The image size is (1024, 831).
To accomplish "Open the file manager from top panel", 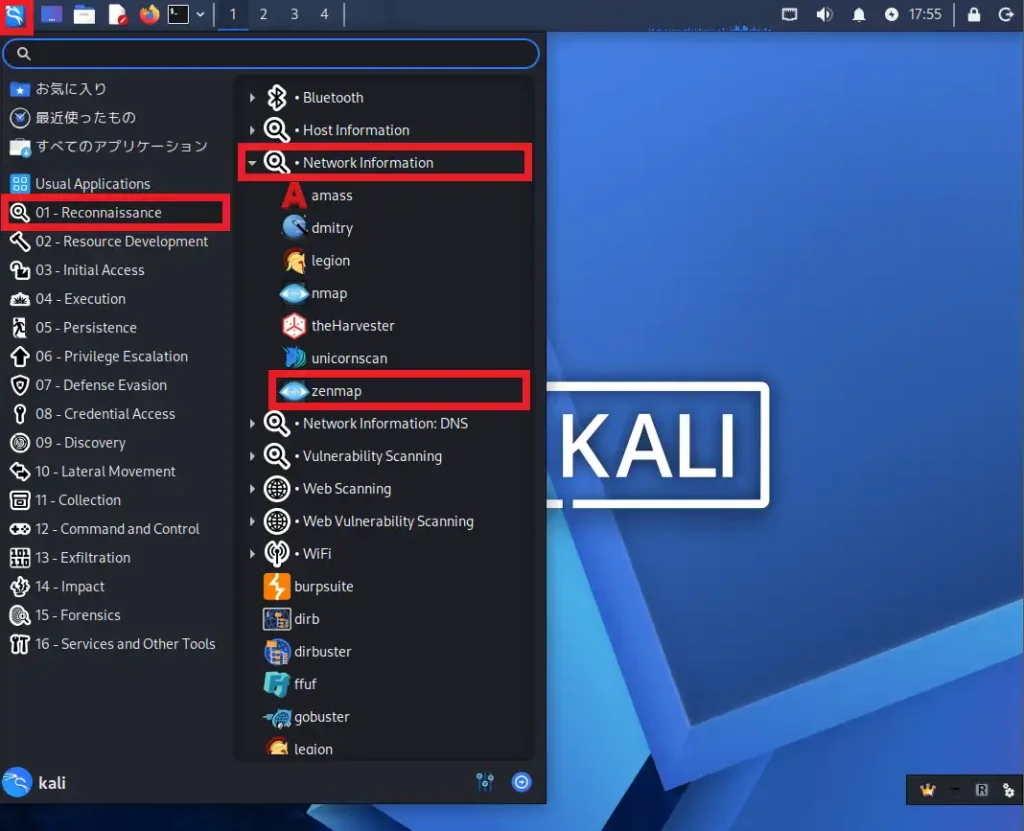I will (84, 14).
